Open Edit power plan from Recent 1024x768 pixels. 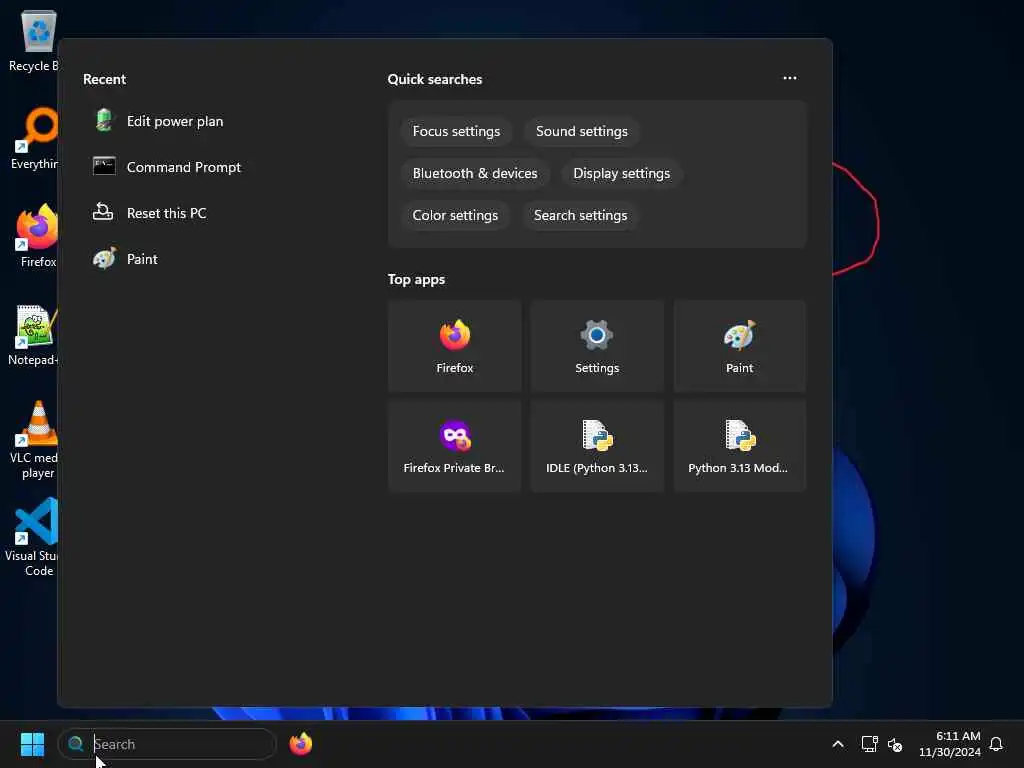tap(159, 121)
